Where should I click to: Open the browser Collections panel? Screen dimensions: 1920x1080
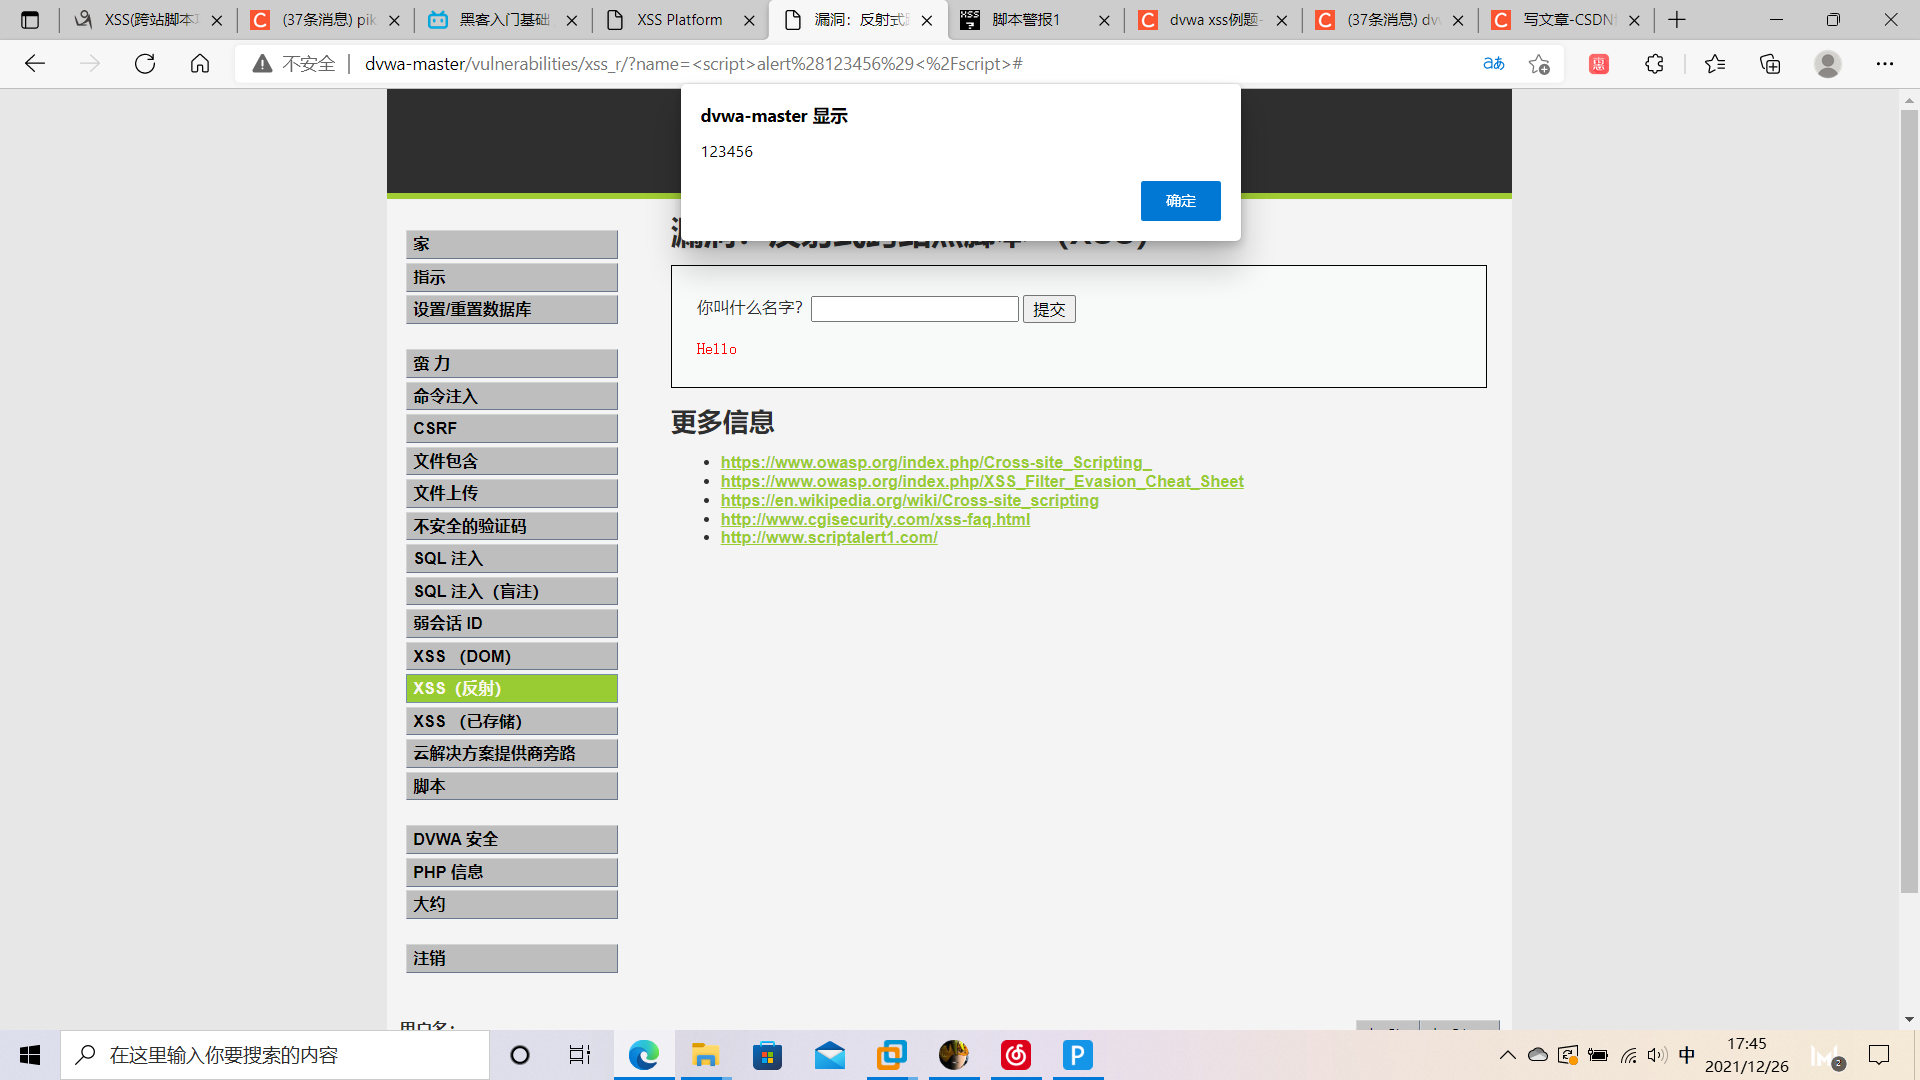pos(1770,63)
